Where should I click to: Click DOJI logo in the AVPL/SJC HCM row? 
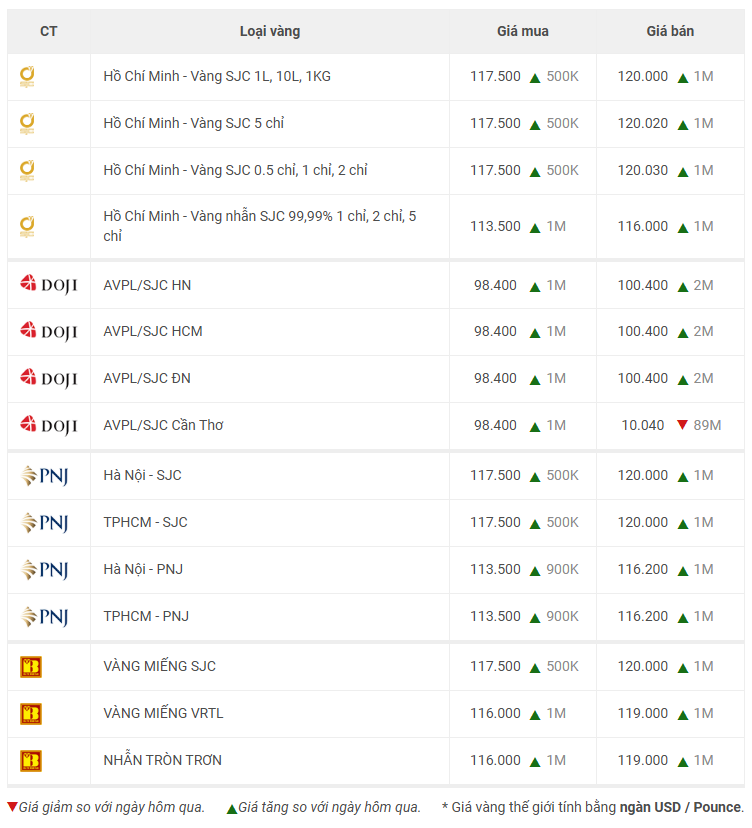tap(49, 332)
